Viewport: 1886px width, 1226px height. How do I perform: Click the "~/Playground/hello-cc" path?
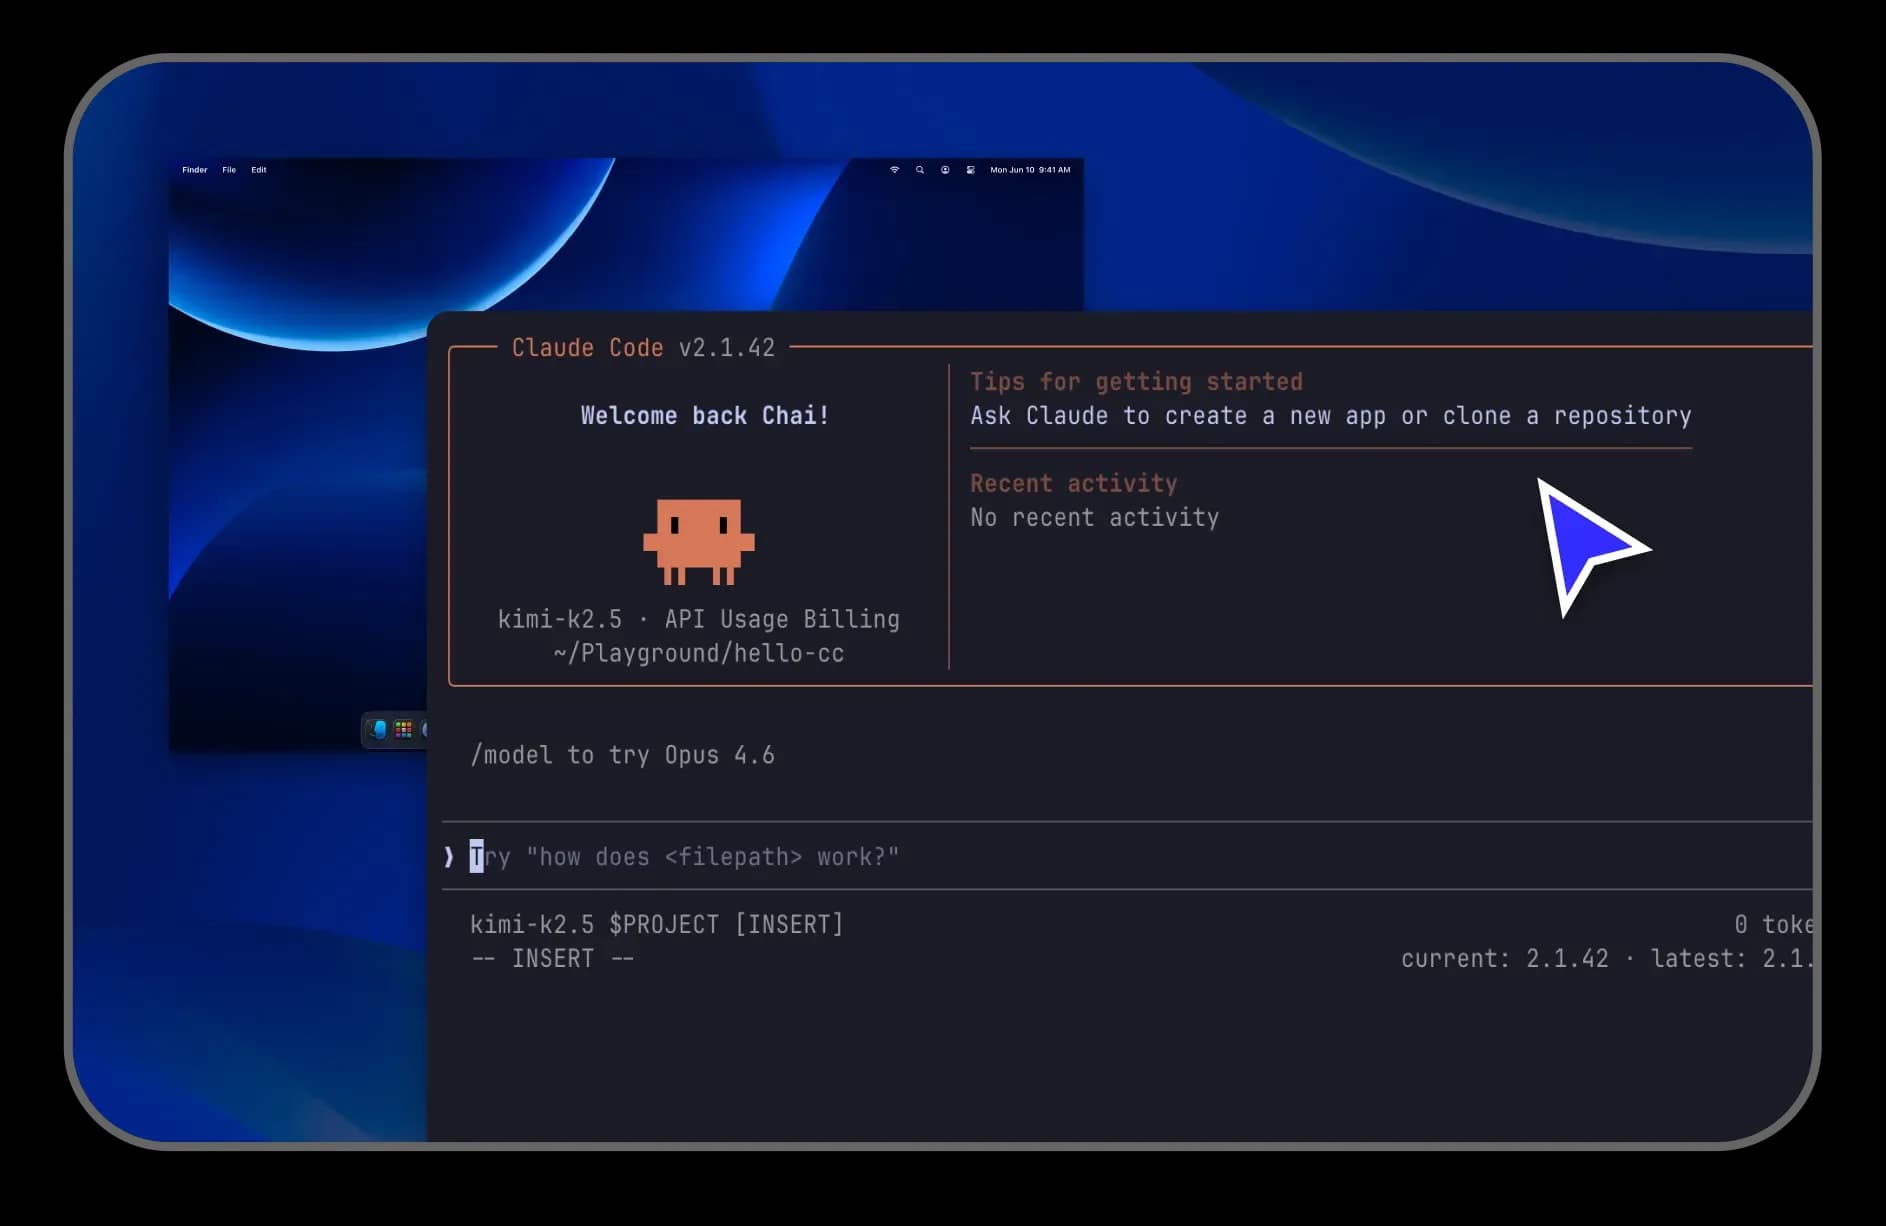click(699, 654)
